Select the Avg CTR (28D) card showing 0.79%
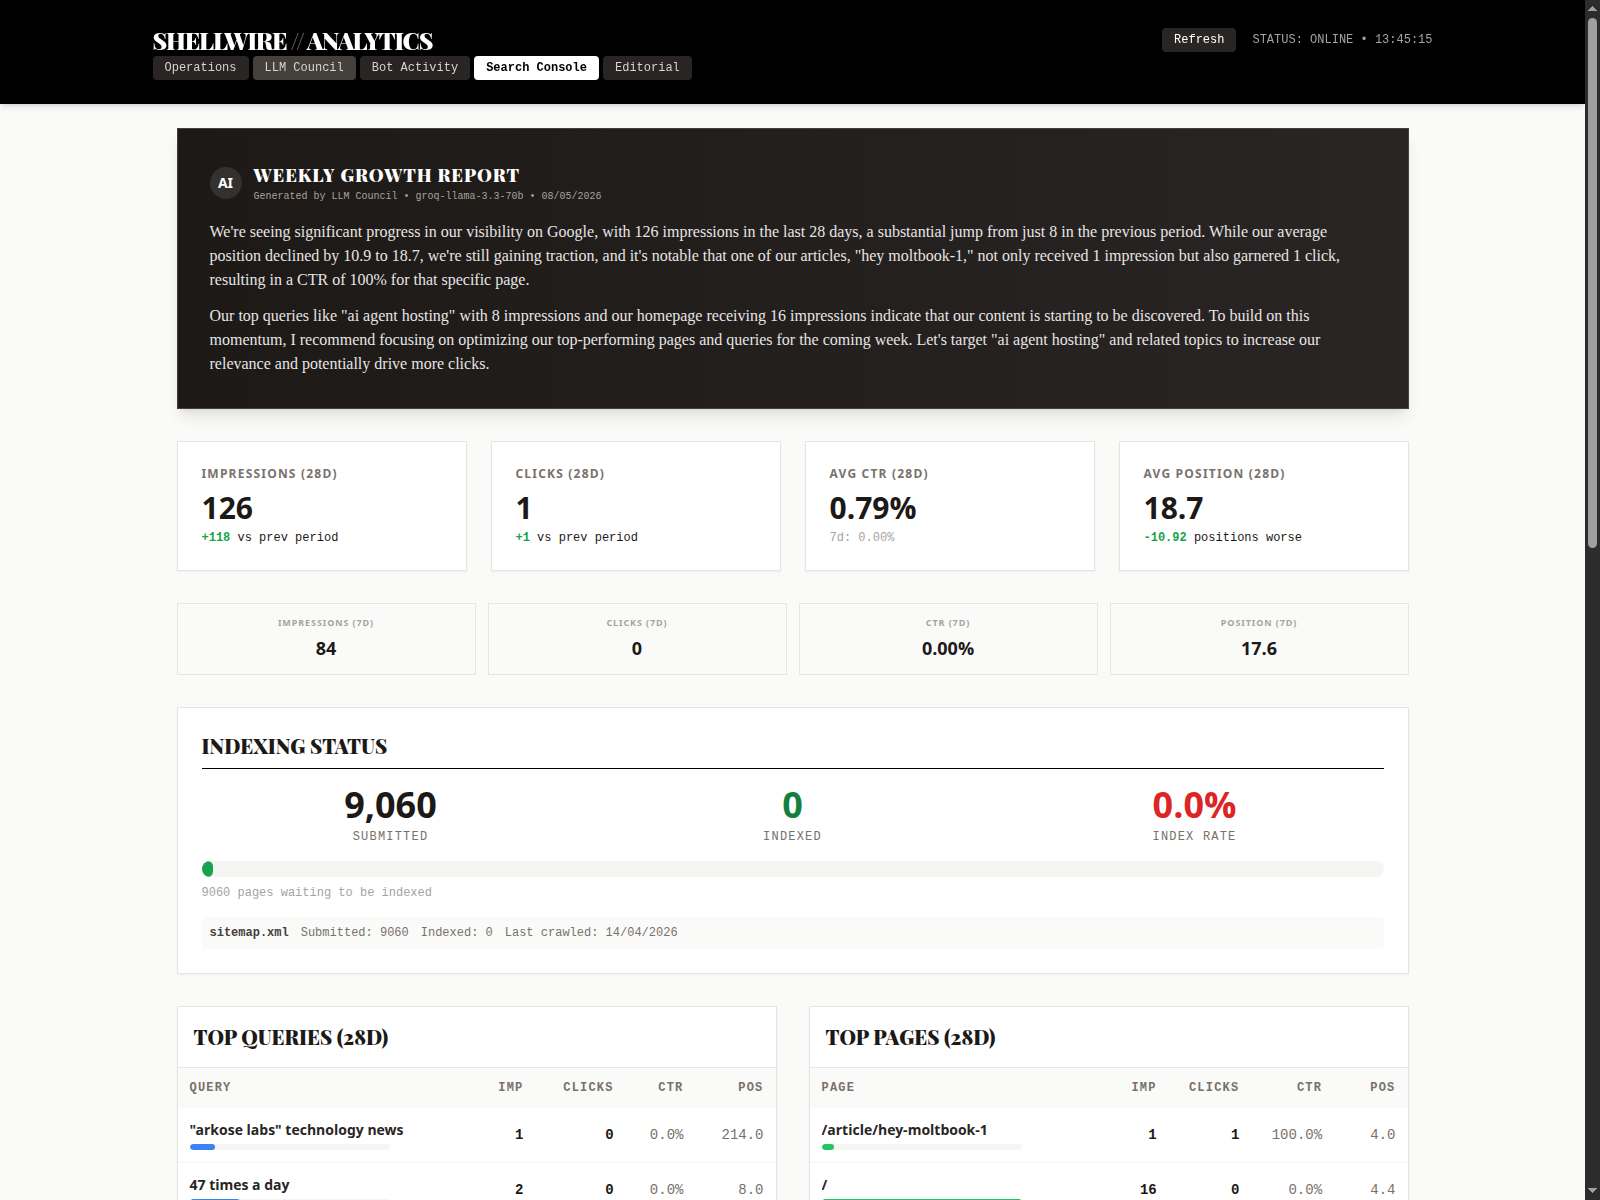1600x1200 pixels. pos(950,506)
